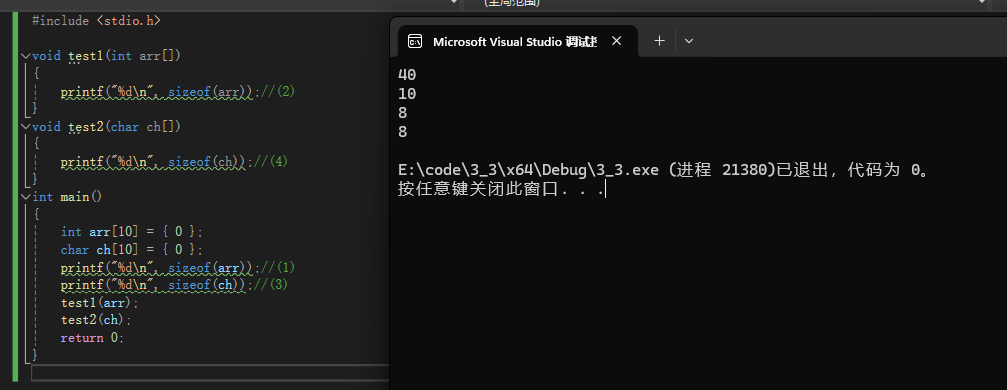Click the E:\code\3_3\x64\Debug\3_3.exe exit message

coord(664,171)
